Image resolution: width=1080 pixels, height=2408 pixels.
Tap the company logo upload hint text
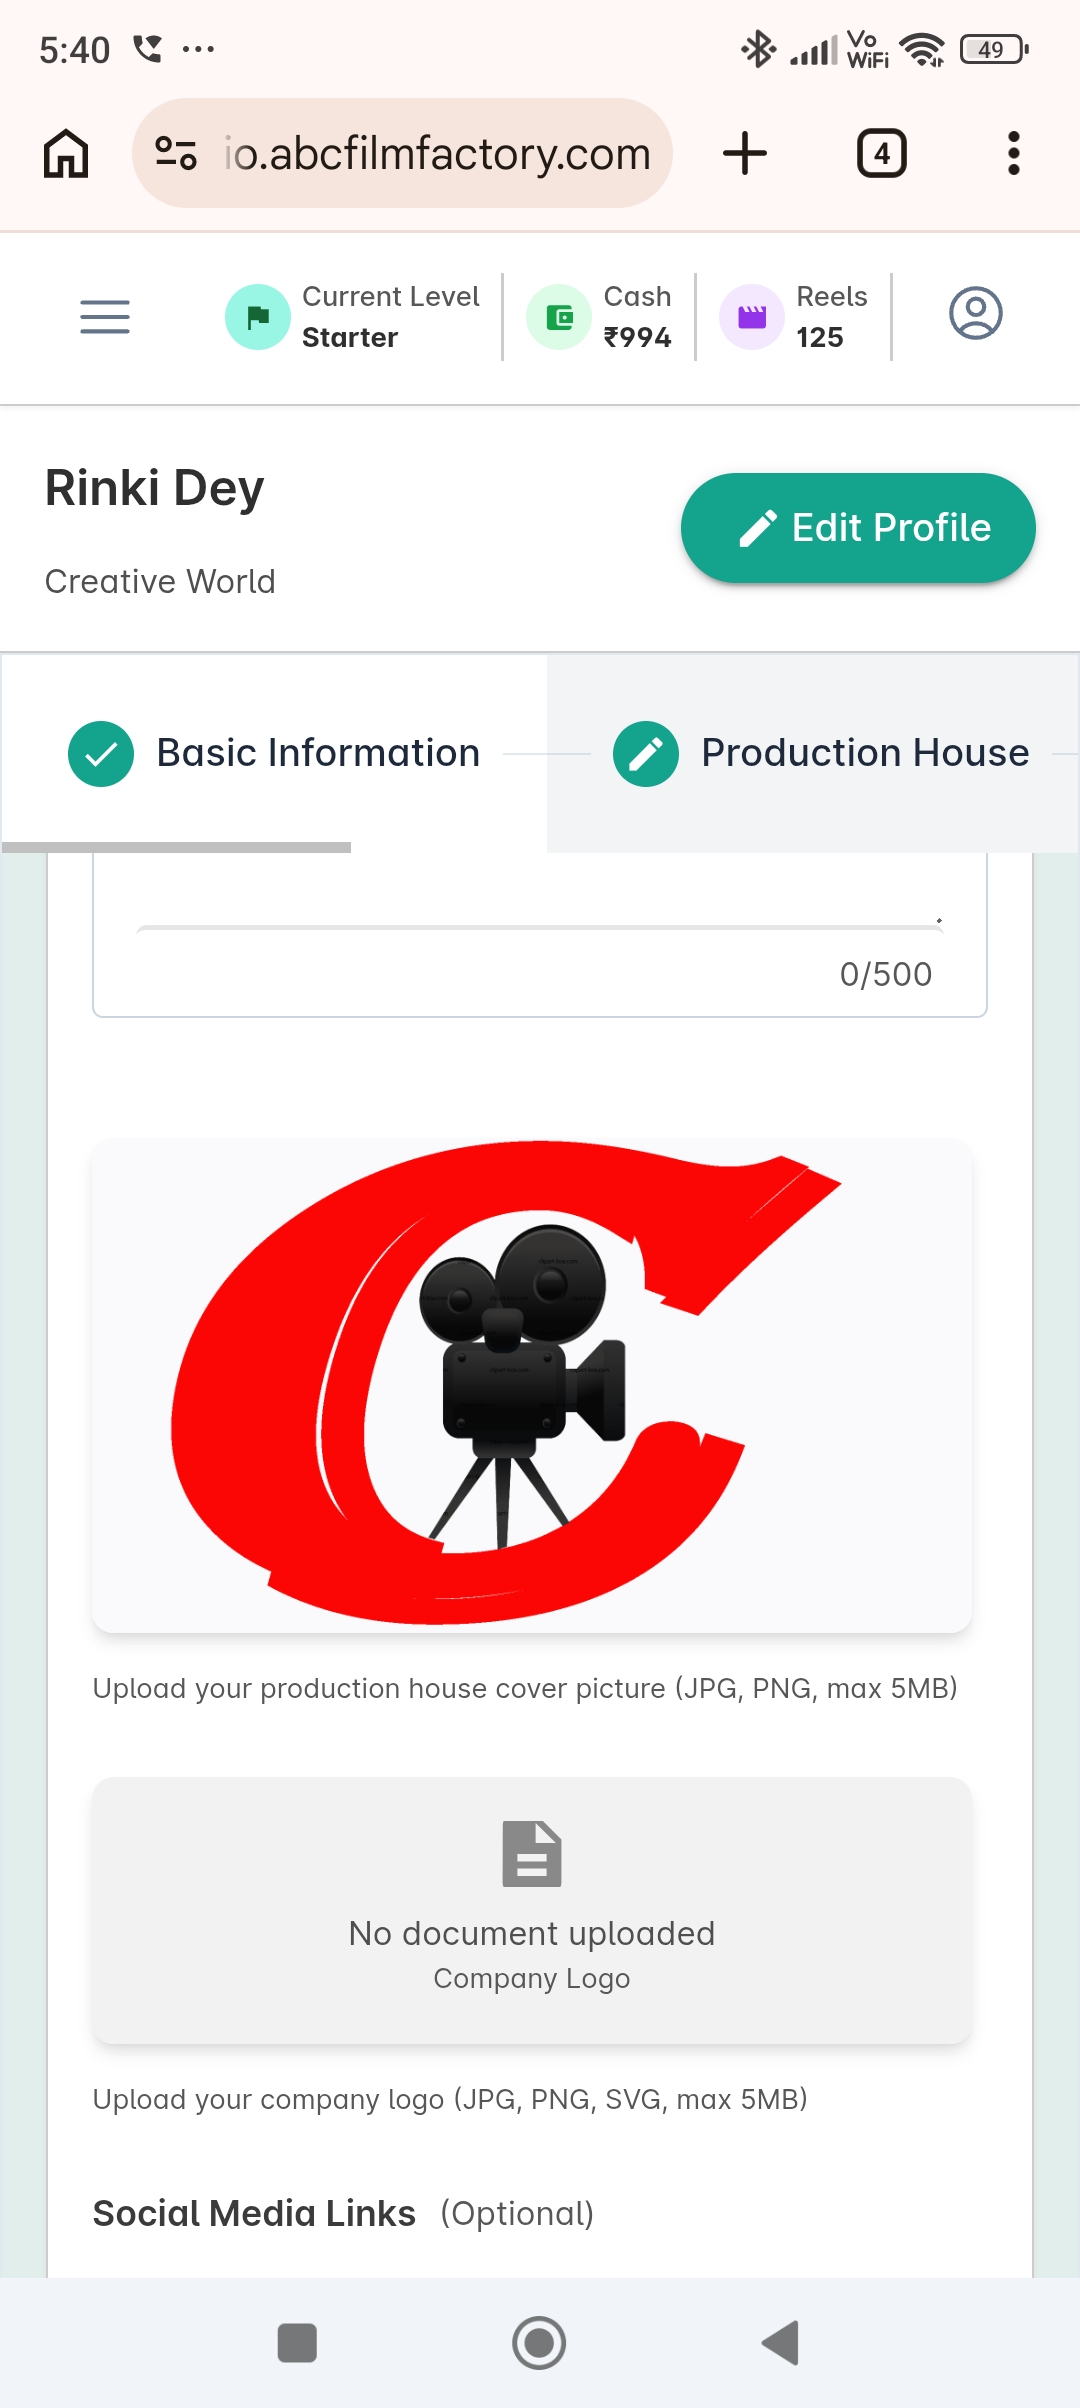click(450, 2098)
